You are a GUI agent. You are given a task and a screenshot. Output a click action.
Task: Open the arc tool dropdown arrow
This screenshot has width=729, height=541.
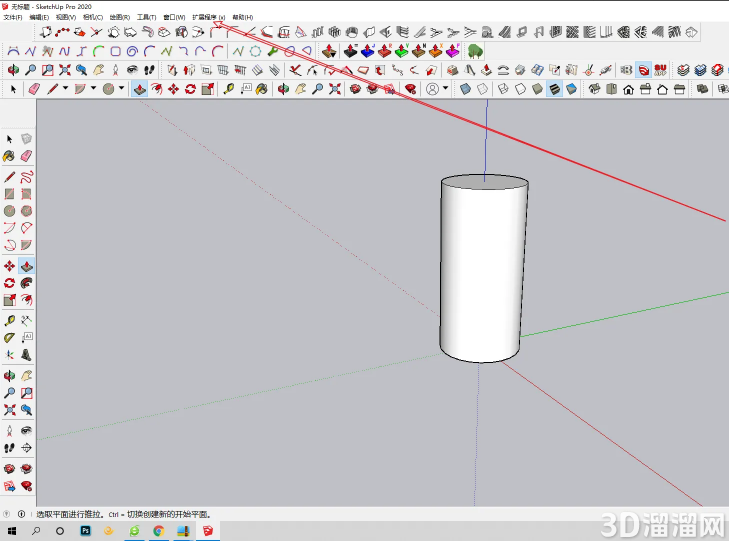[93, 88]
